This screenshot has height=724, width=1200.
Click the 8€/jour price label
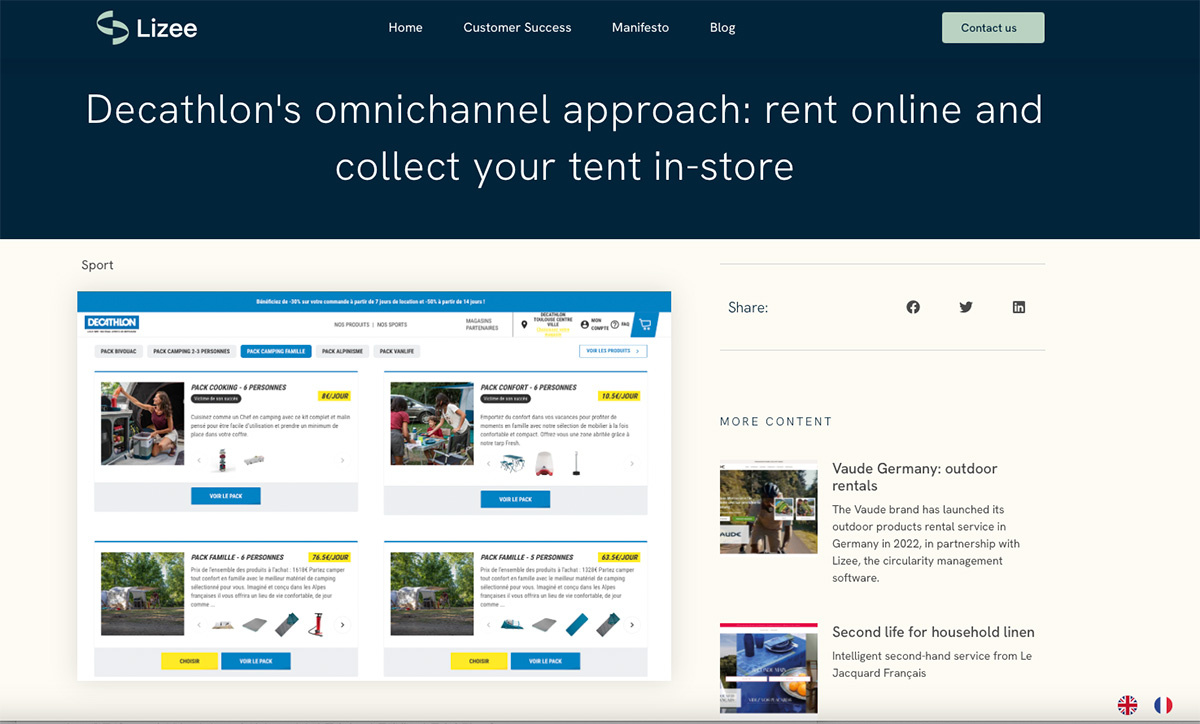tap(334, 396)
